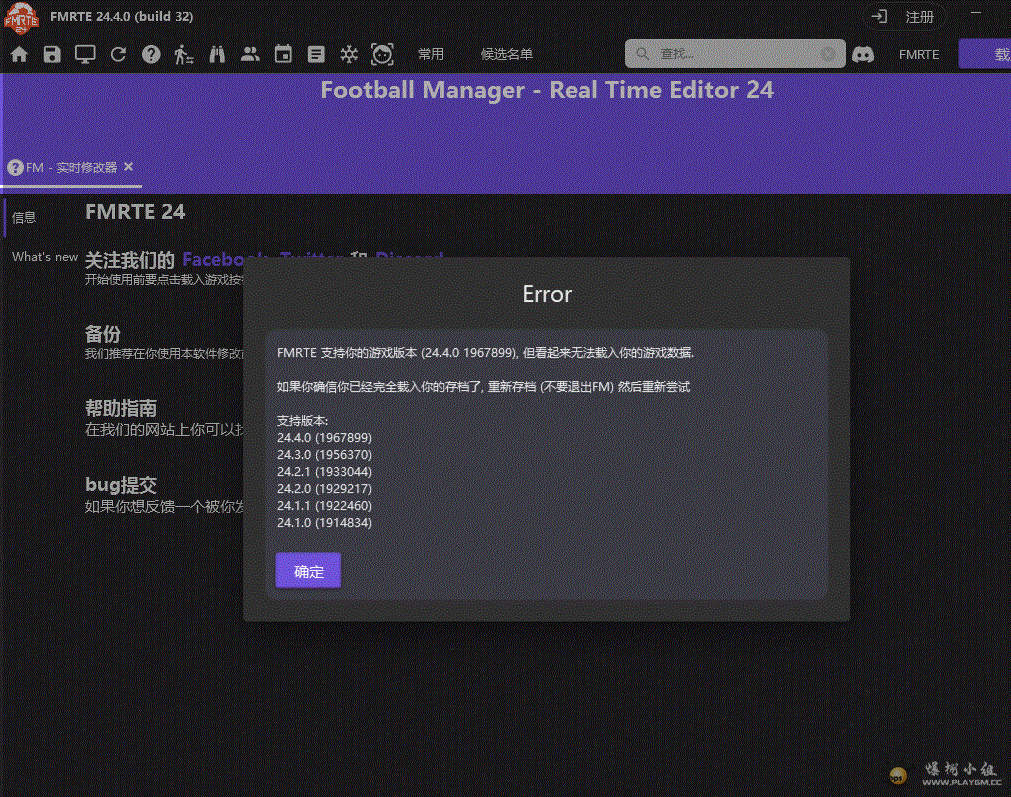Select supported version 24.4.0 (1967899)
Screen dimensions: 1011x797
tap(324, 438)
